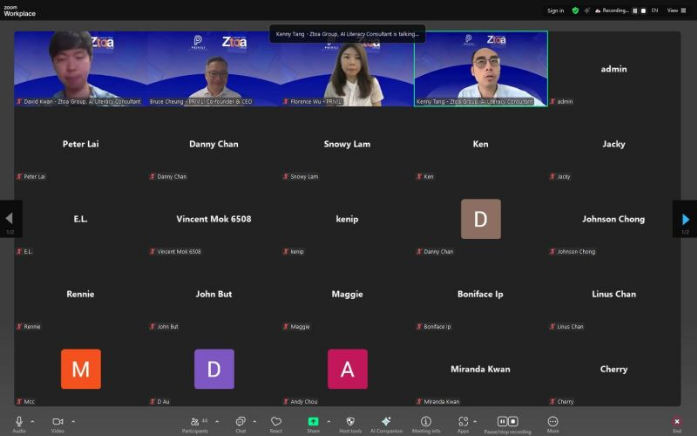698x436 pixels.
Task: Expand the video options arrow
Action: tap(73, 421)
